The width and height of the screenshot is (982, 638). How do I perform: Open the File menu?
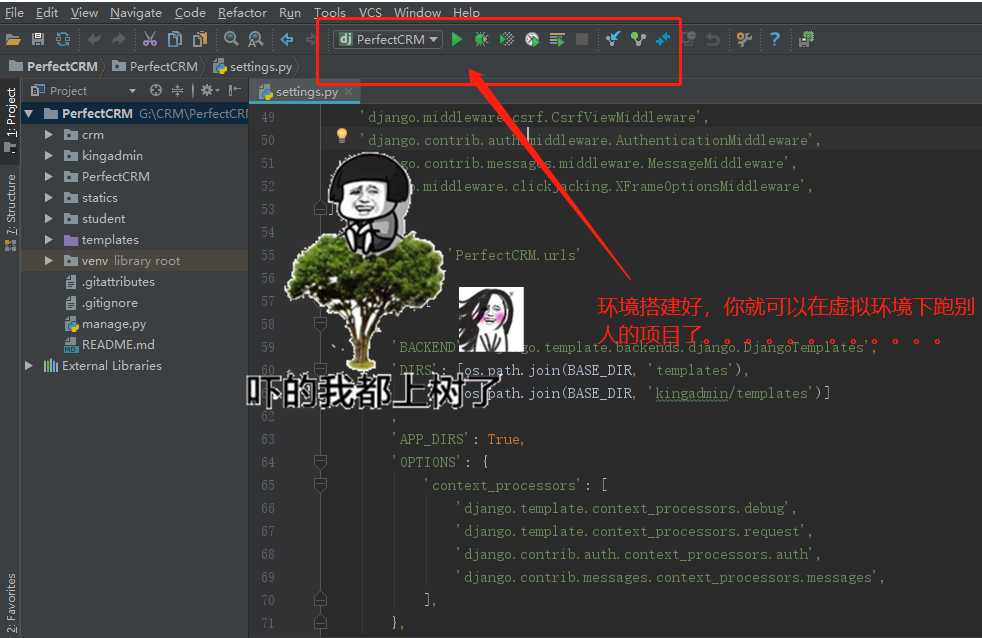point(14,12)
